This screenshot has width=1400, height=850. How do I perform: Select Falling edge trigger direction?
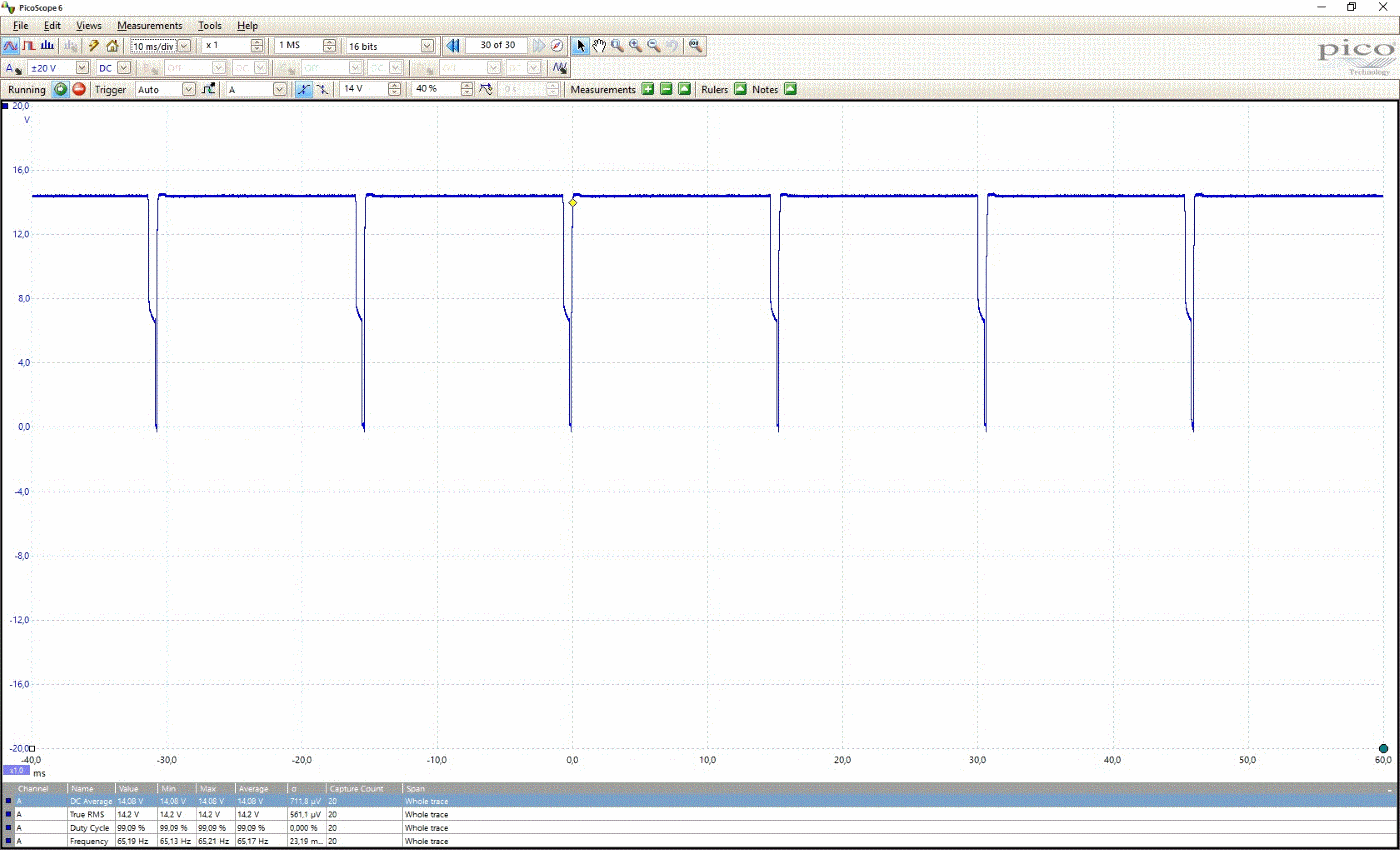(x=322, y=89)
